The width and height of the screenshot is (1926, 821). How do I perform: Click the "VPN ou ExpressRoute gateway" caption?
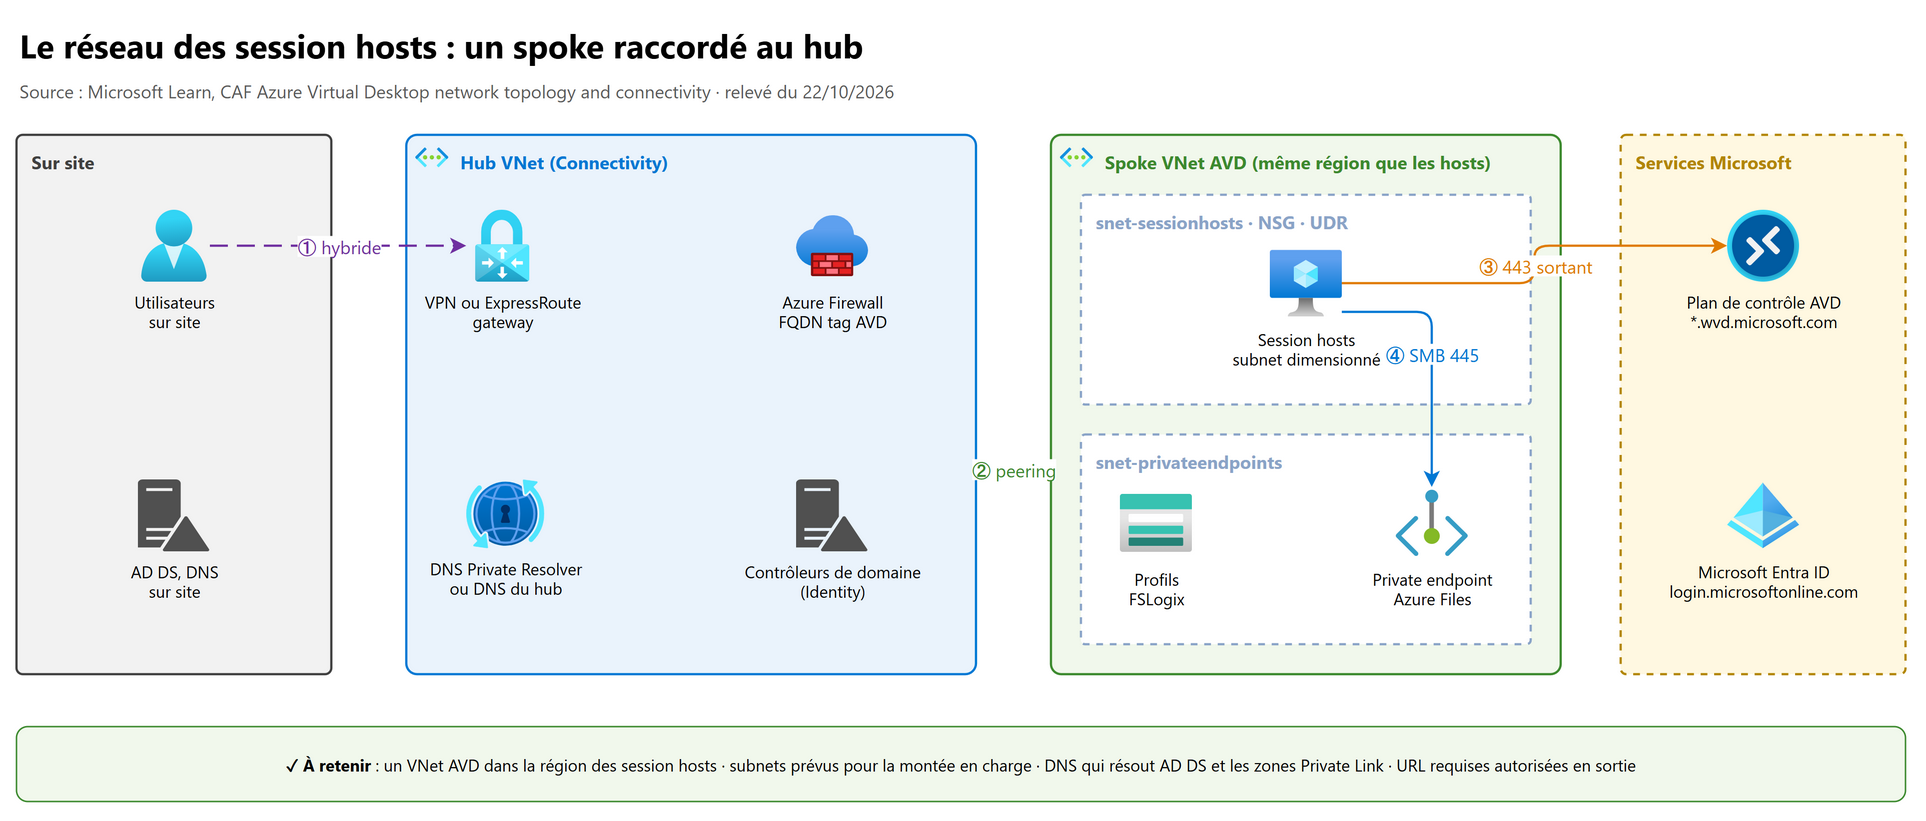point(502,312)
